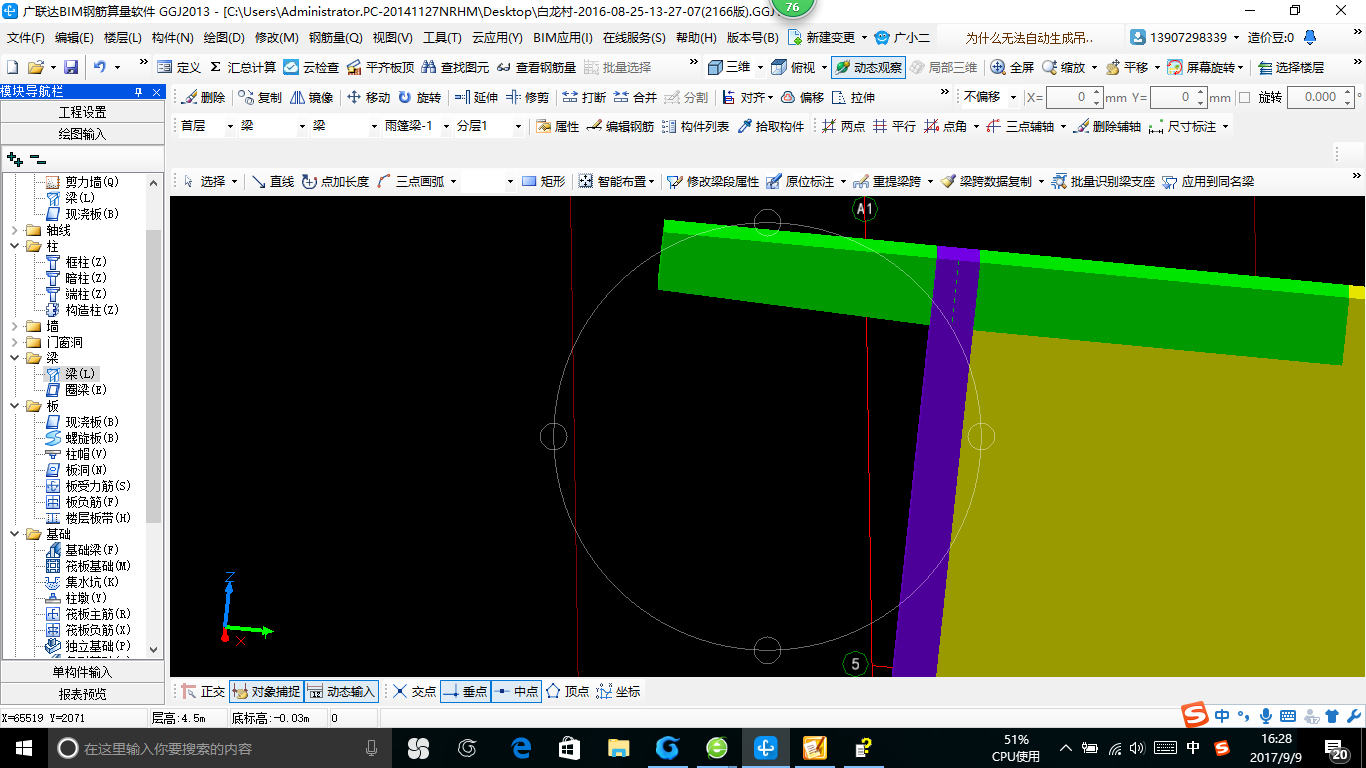This screenshot has height=768, width=1366.
Task: Open the 文件(F) menu
Action: (x=26, y=38)
